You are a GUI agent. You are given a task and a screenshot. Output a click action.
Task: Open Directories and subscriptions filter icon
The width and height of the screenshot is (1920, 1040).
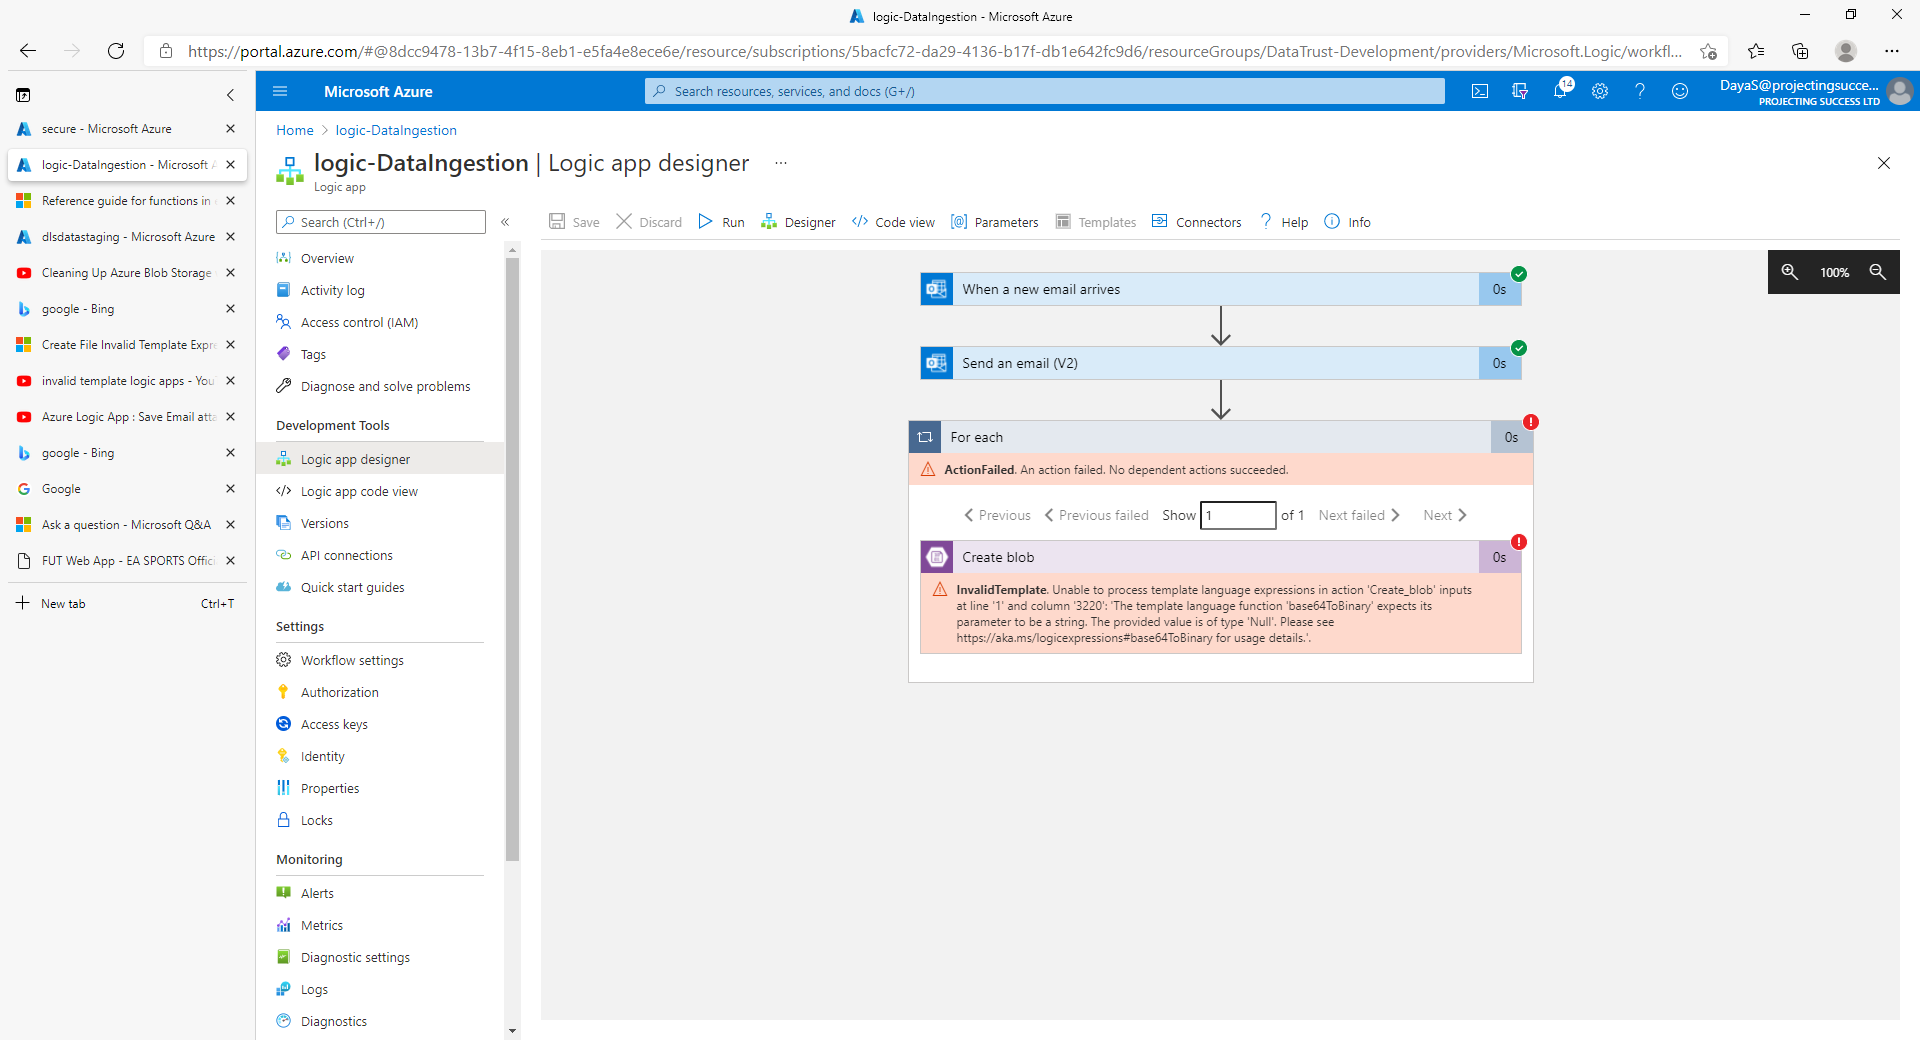(x=1520, y=91)
